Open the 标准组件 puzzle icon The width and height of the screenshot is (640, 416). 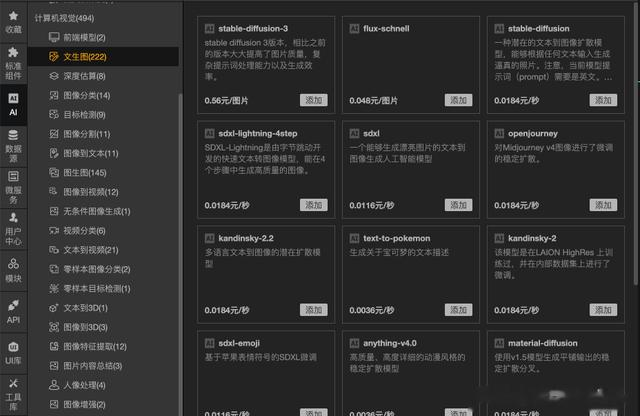click(13, 52)
